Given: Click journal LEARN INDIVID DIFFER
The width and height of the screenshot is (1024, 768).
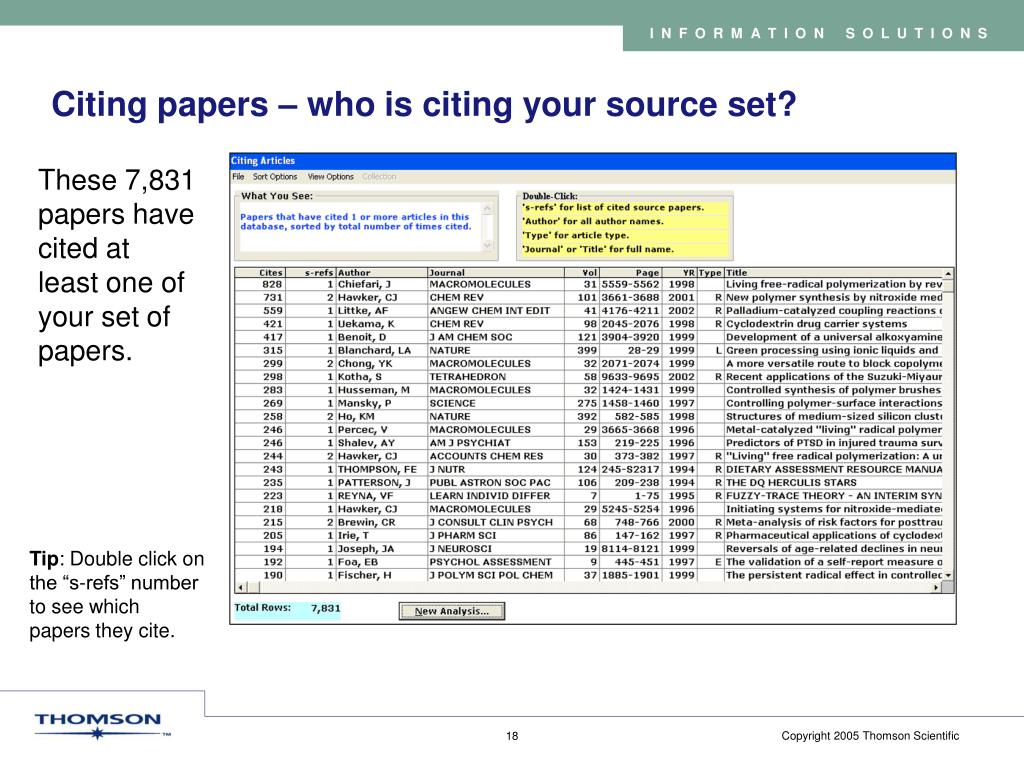Looking at the screenshot, I should 490,496.
